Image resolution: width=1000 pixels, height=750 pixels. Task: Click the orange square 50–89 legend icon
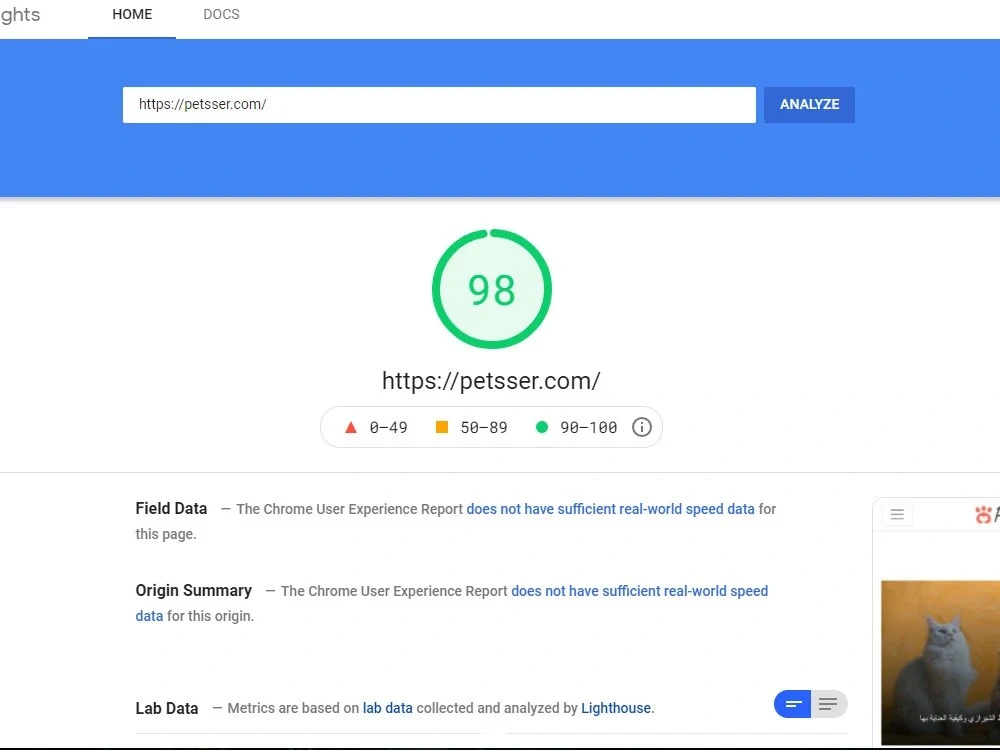[x=441, y=427]
